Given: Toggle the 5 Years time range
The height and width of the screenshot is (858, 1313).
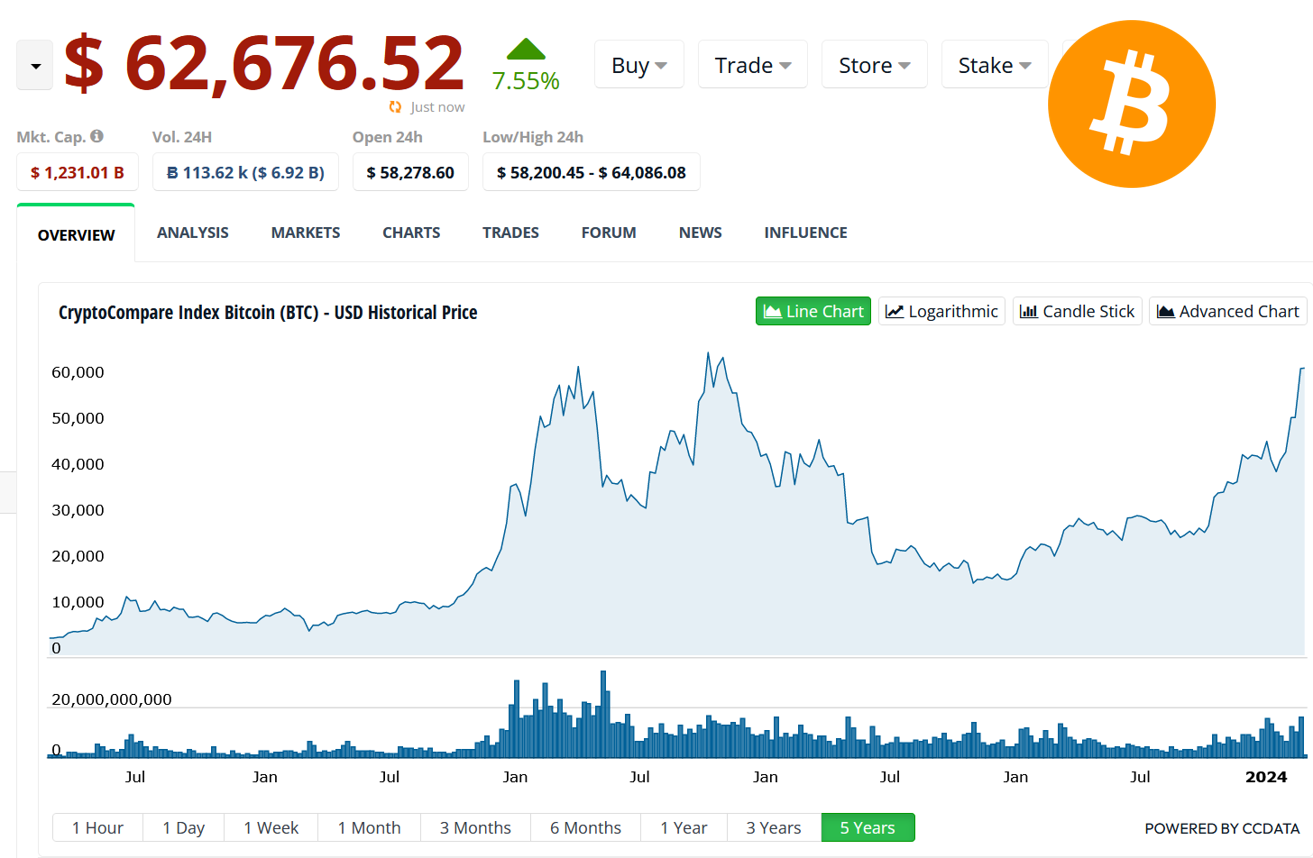Looking at the screenshot, I should click(x=867, y=827).
